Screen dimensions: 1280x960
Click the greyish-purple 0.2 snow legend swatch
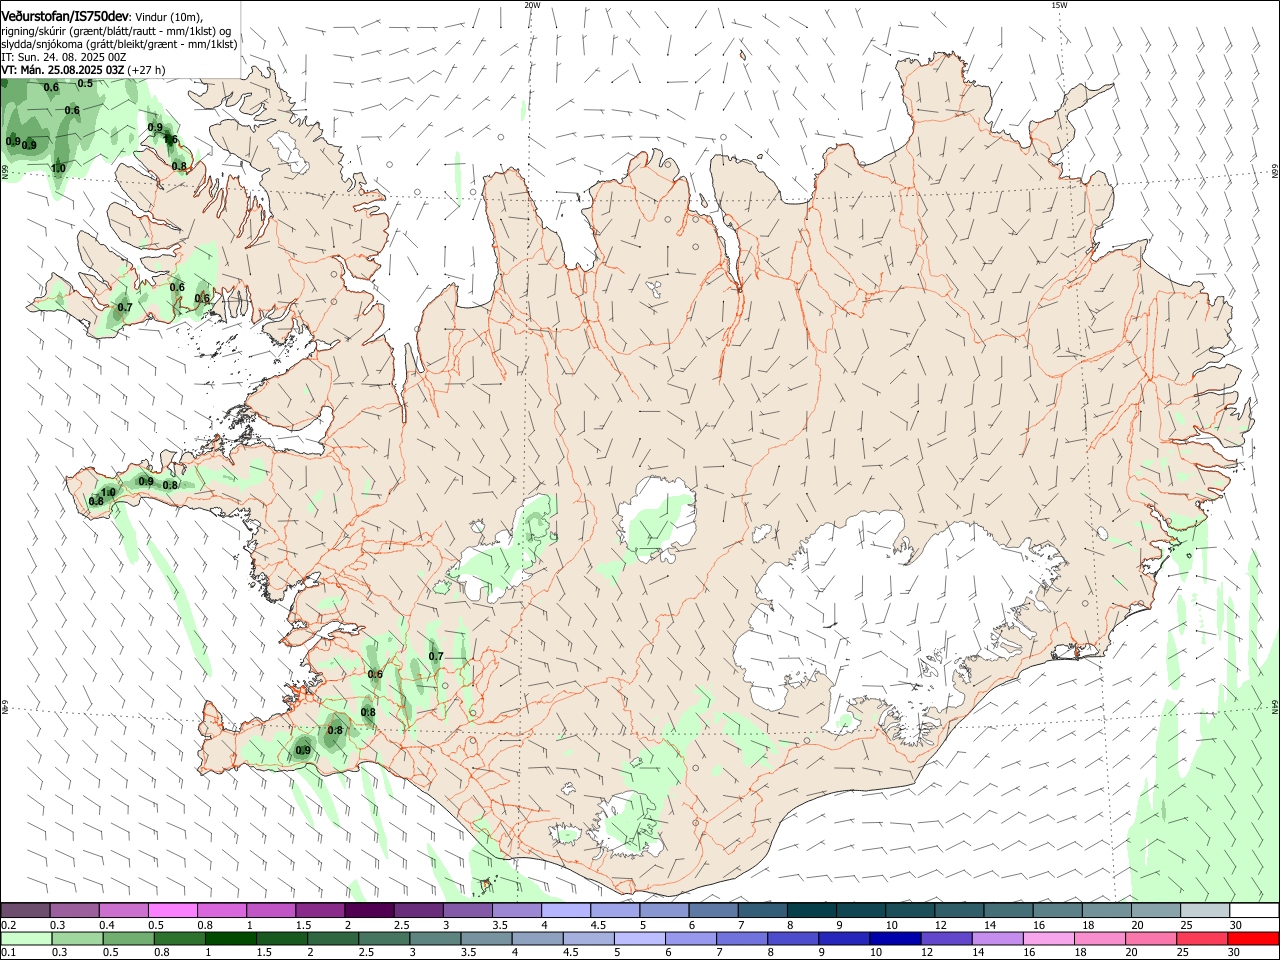click(26, 911)
